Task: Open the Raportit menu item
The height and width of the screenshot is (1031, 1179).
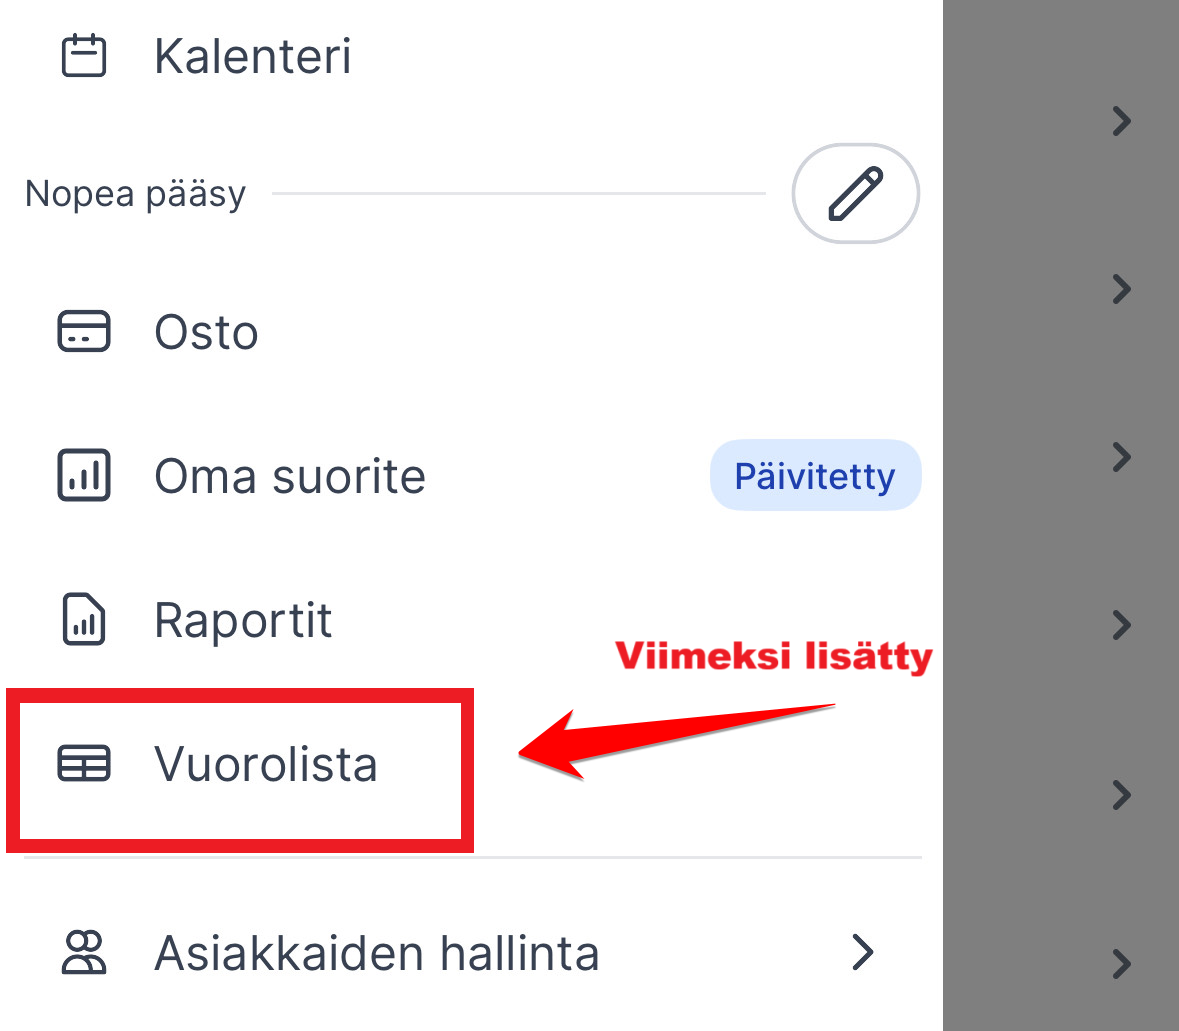Action: point(243,621)
